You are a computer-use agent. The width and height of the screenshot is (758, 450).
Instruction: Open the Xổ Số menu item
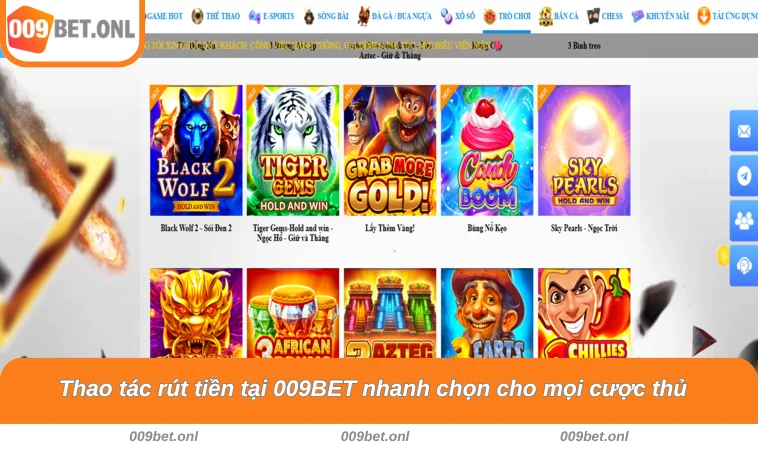[x=457, y=16]
